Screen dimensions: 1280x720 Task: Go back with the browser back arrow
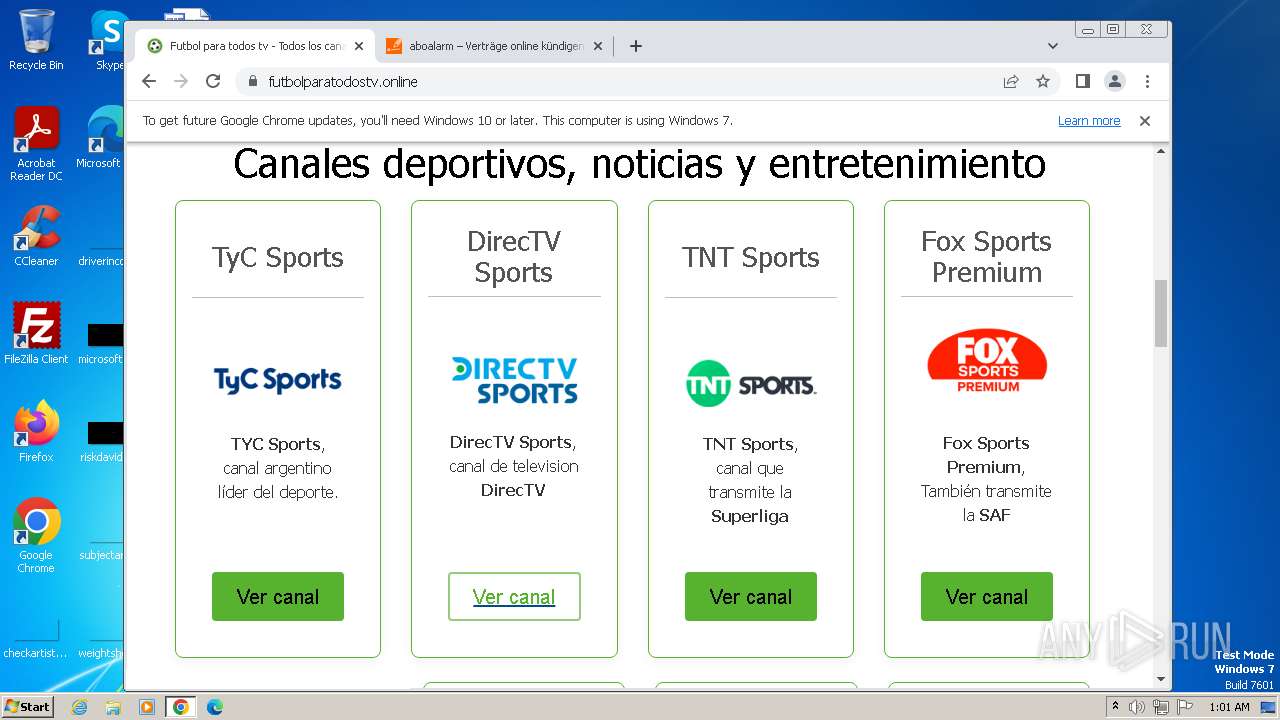coord(149,81)
